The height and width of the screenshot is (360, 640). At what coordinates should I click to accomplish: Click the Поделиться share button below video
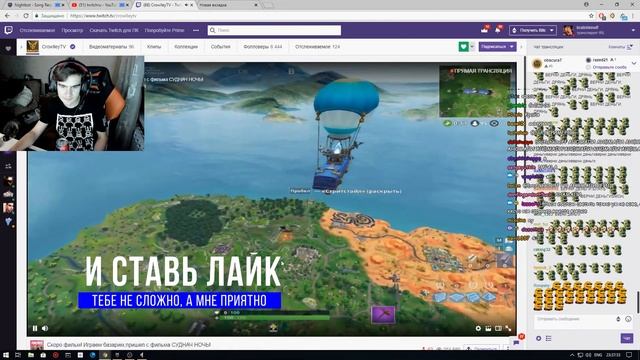pos(482,348)
